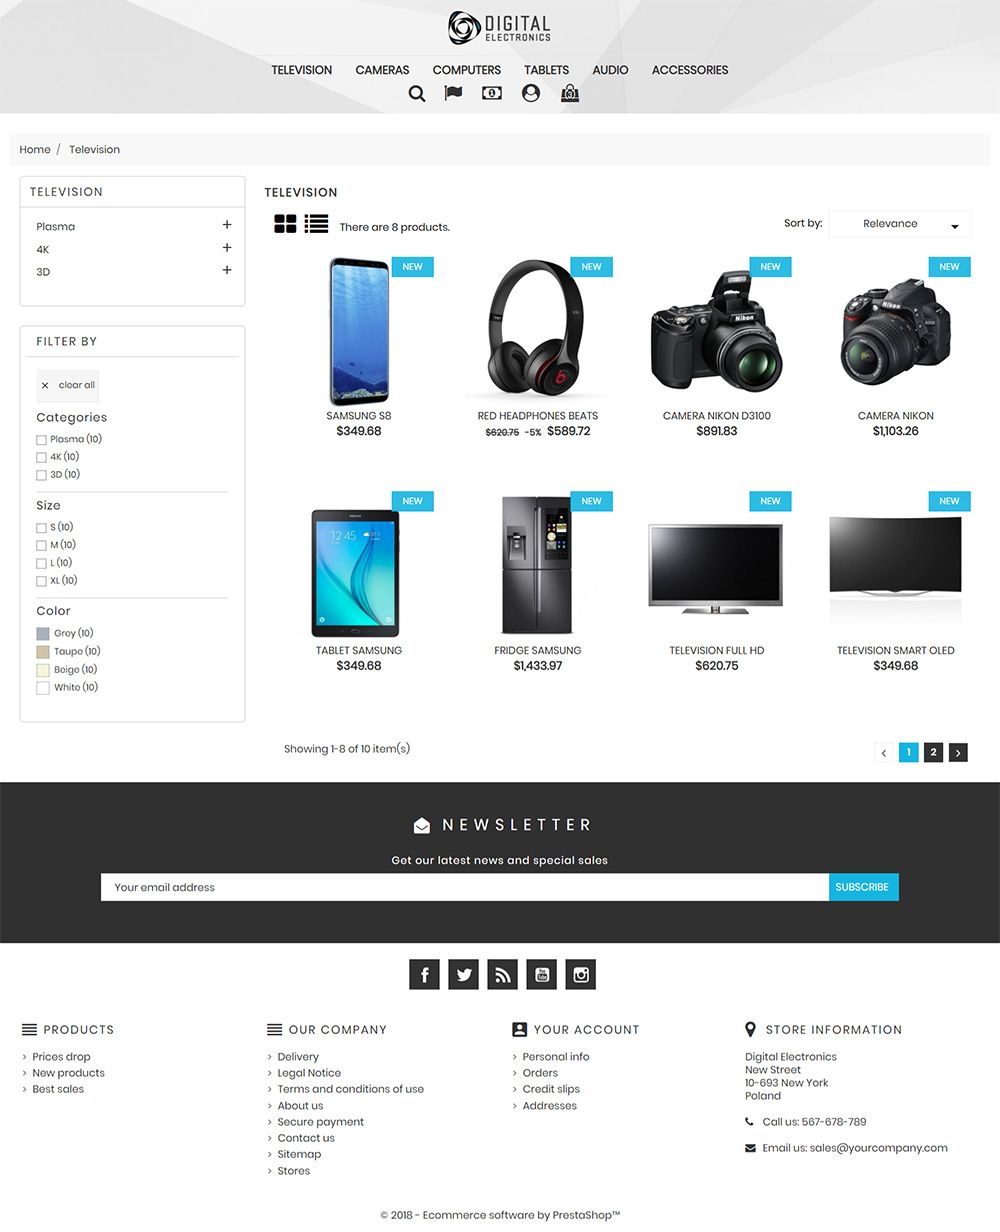The height and width of the screenshot is (1232, 1000).
Task: Expand the Plasma subcategory tree
Action: coord(227,225)
